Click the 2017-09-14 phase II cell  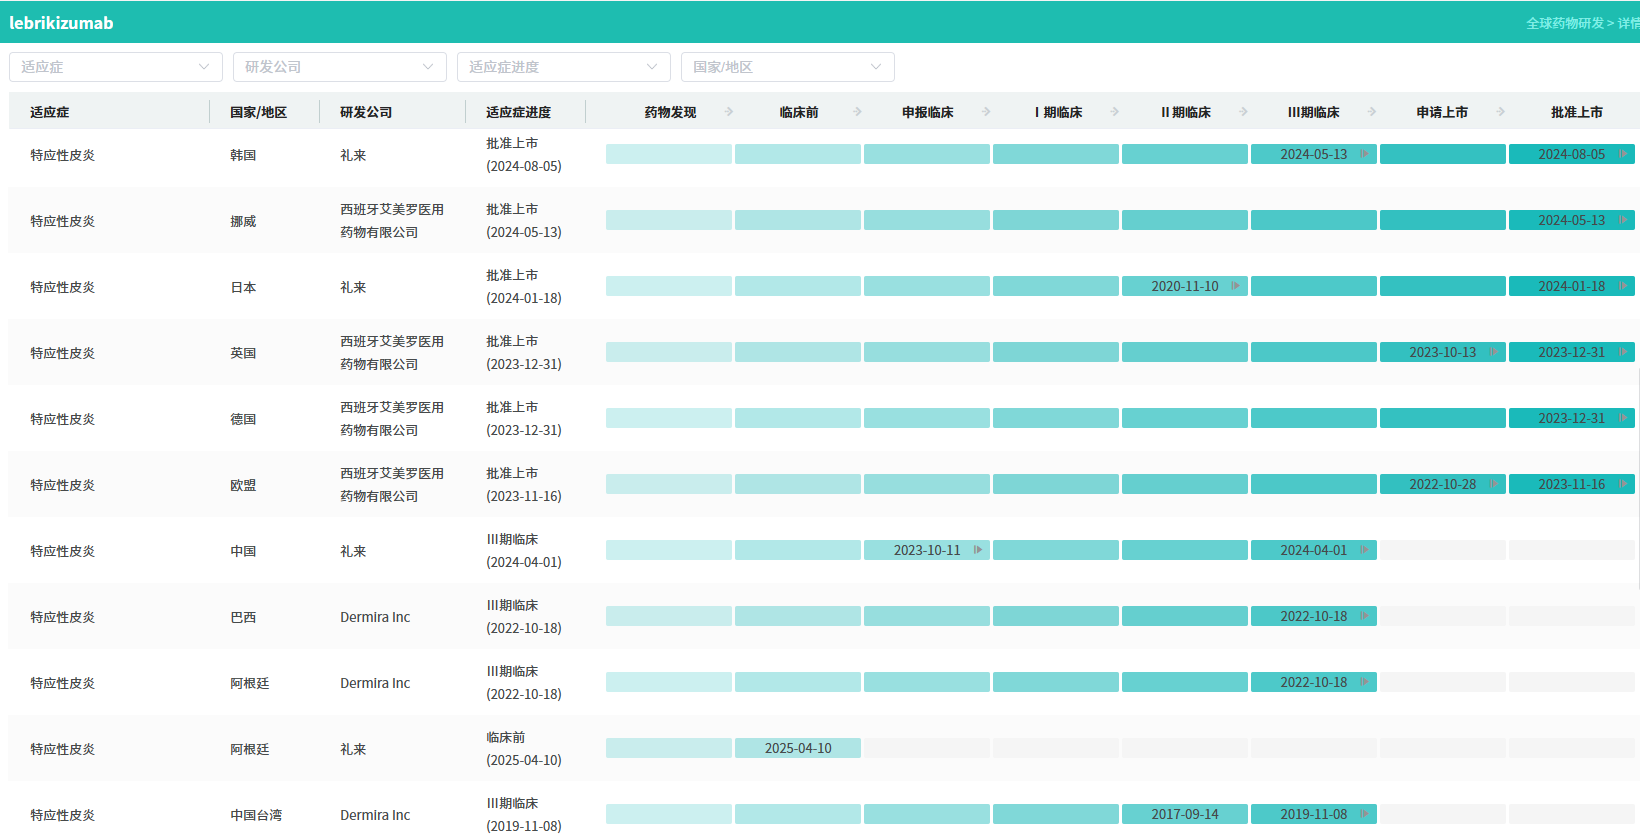pos(1184,814)
